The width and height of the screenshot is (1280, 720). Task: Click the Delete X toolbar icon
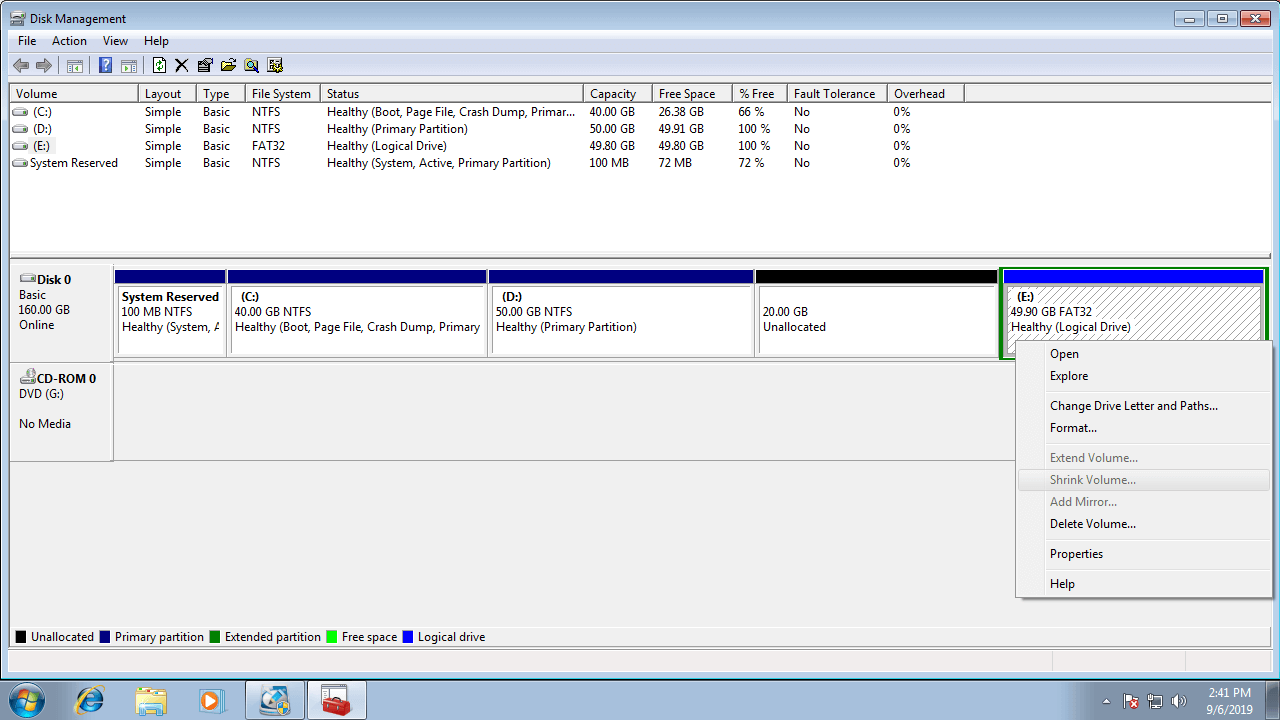[x=181, y=66]
